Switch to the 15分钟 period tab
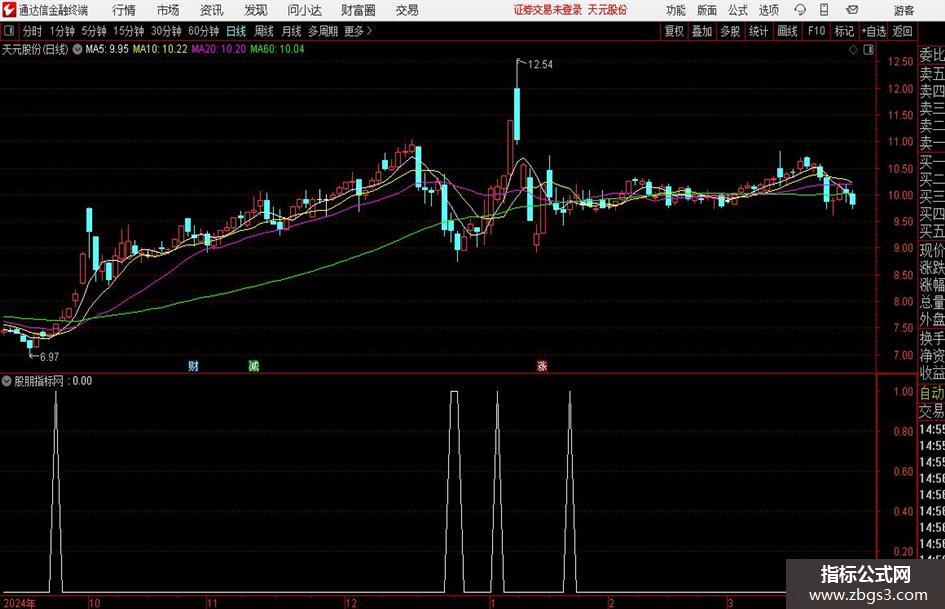This screenshot has width=945, height=609. pos(129,31)
